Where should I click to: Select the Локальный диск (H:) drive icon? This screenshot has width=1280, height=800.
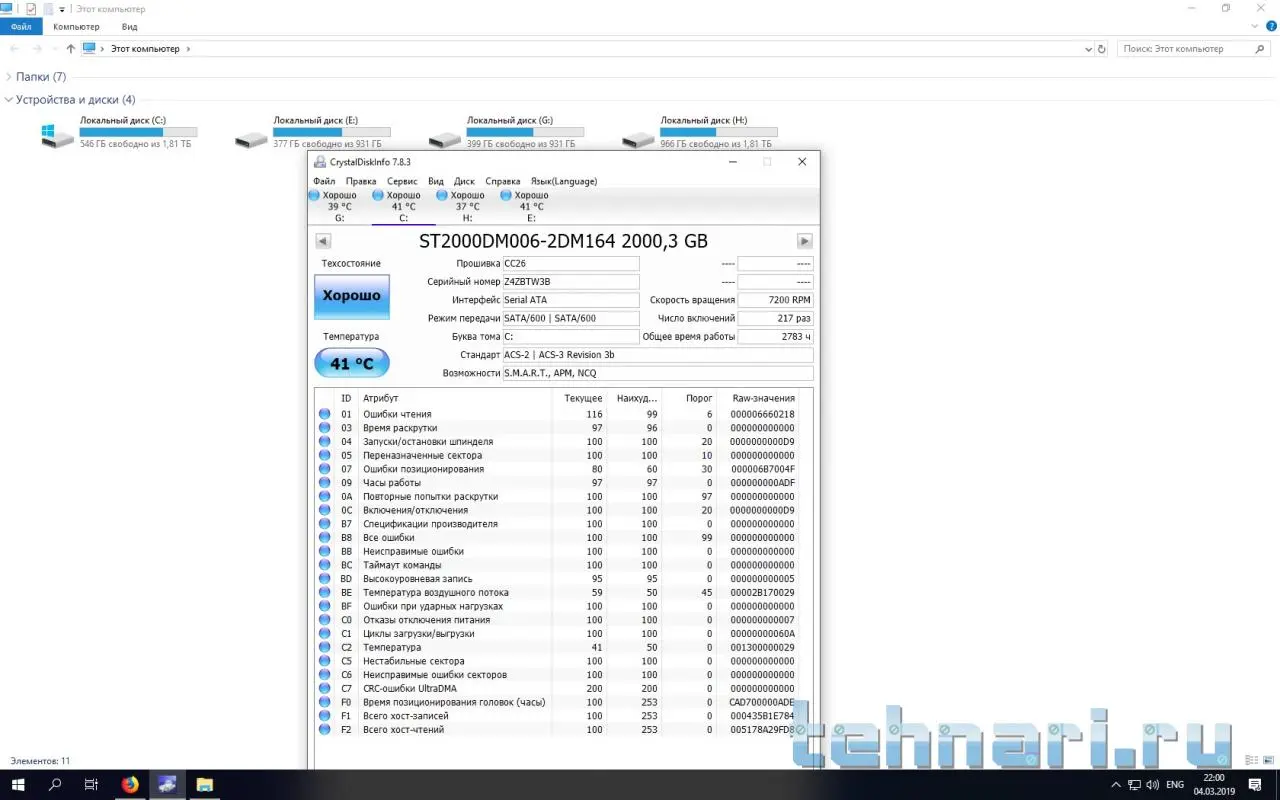click(638, 139)
